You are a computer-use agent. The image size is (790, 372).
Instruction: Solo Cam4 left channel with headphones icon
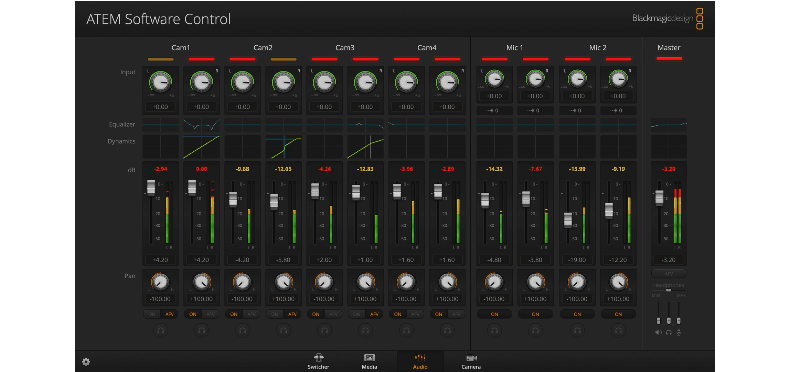click(x=407, y=331)
